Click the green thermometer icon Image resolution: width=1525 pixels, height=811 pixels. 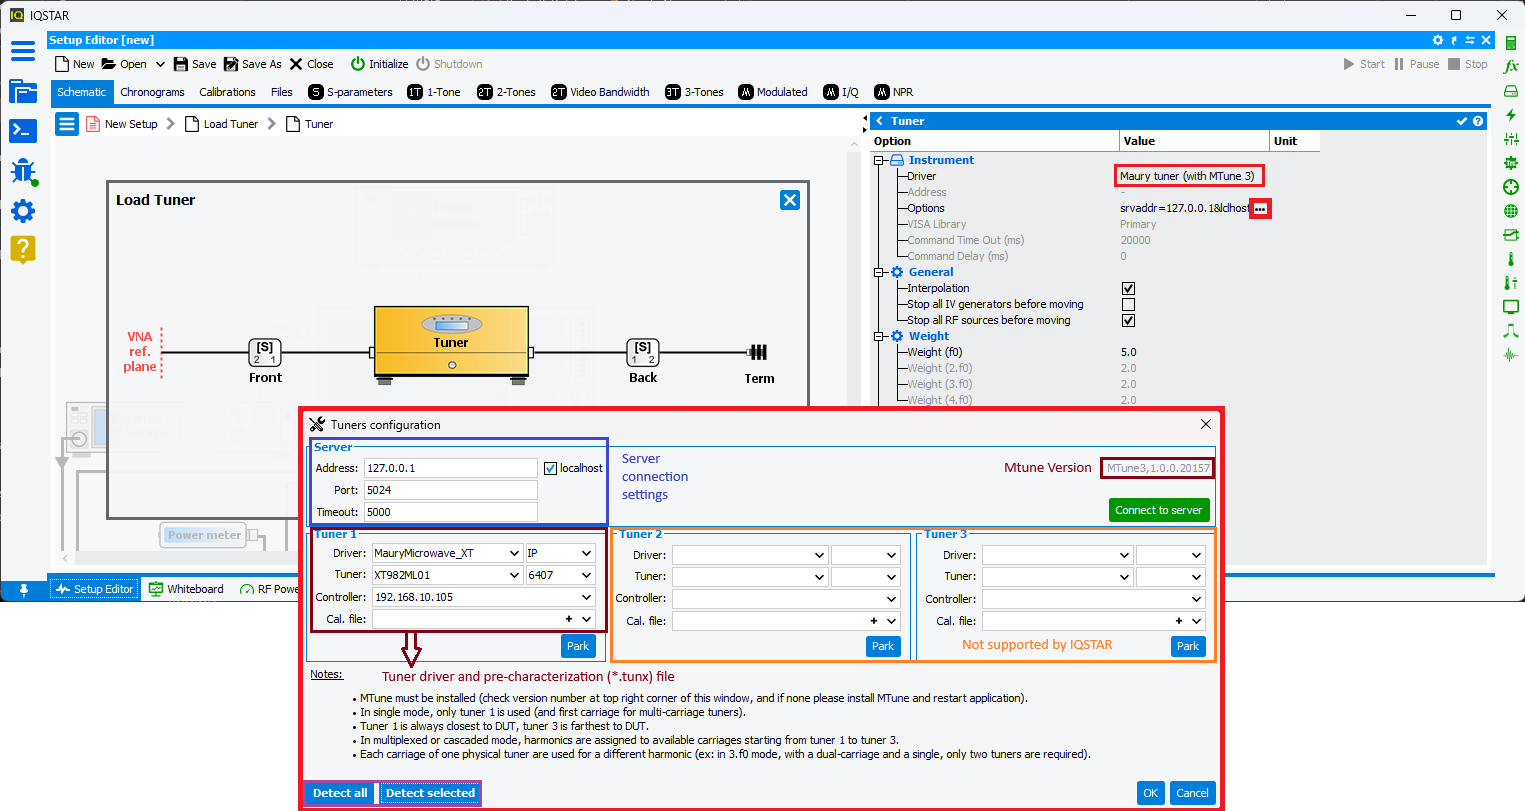tap(1511, 259)
